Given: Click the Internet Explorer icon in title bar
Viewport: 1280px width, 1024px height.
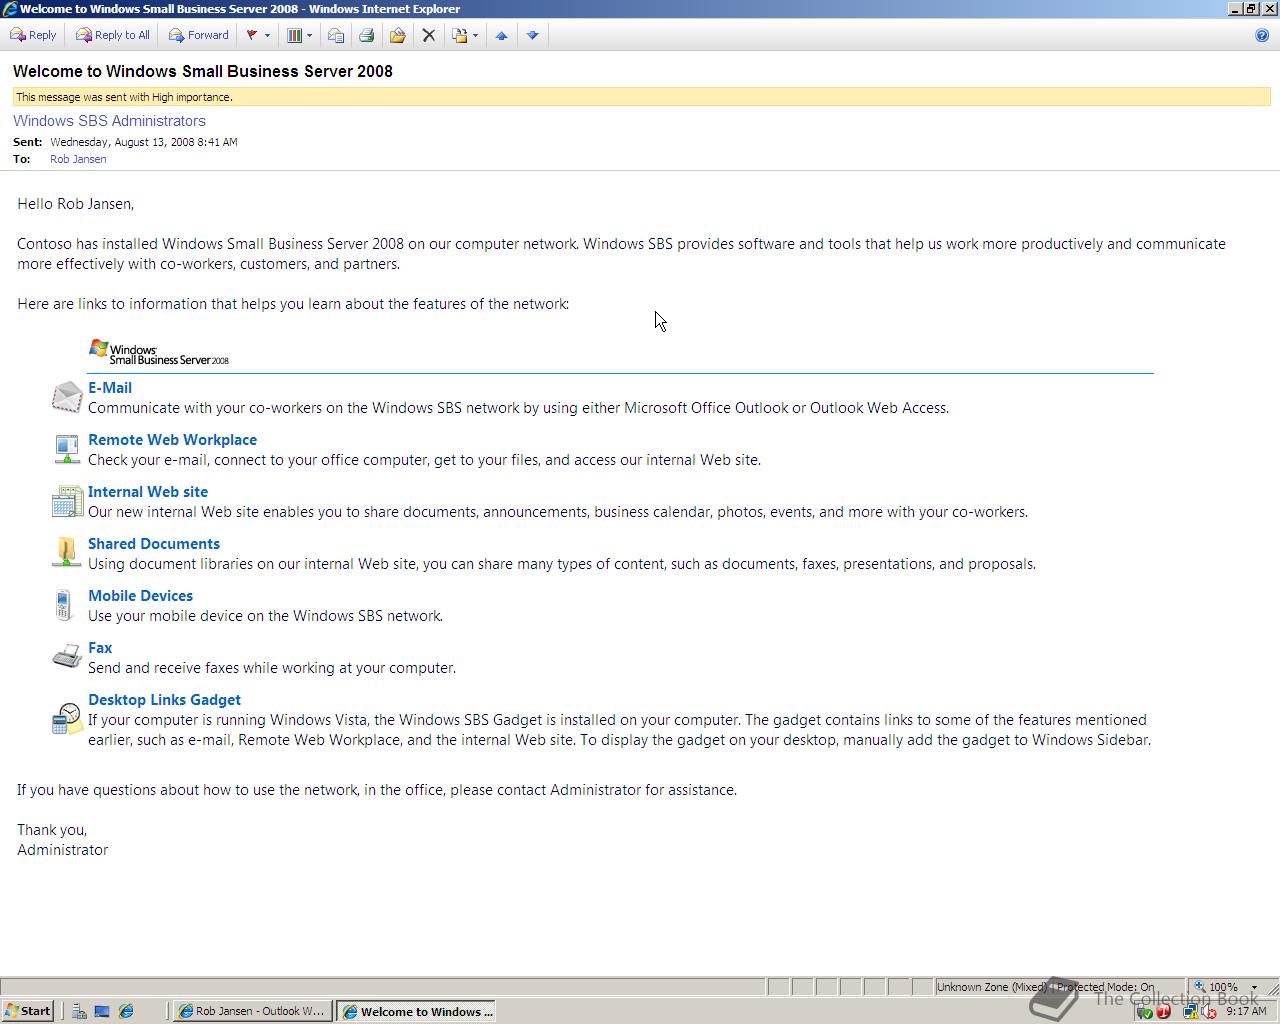Looking at the screenshot, I should coord(9,9).
